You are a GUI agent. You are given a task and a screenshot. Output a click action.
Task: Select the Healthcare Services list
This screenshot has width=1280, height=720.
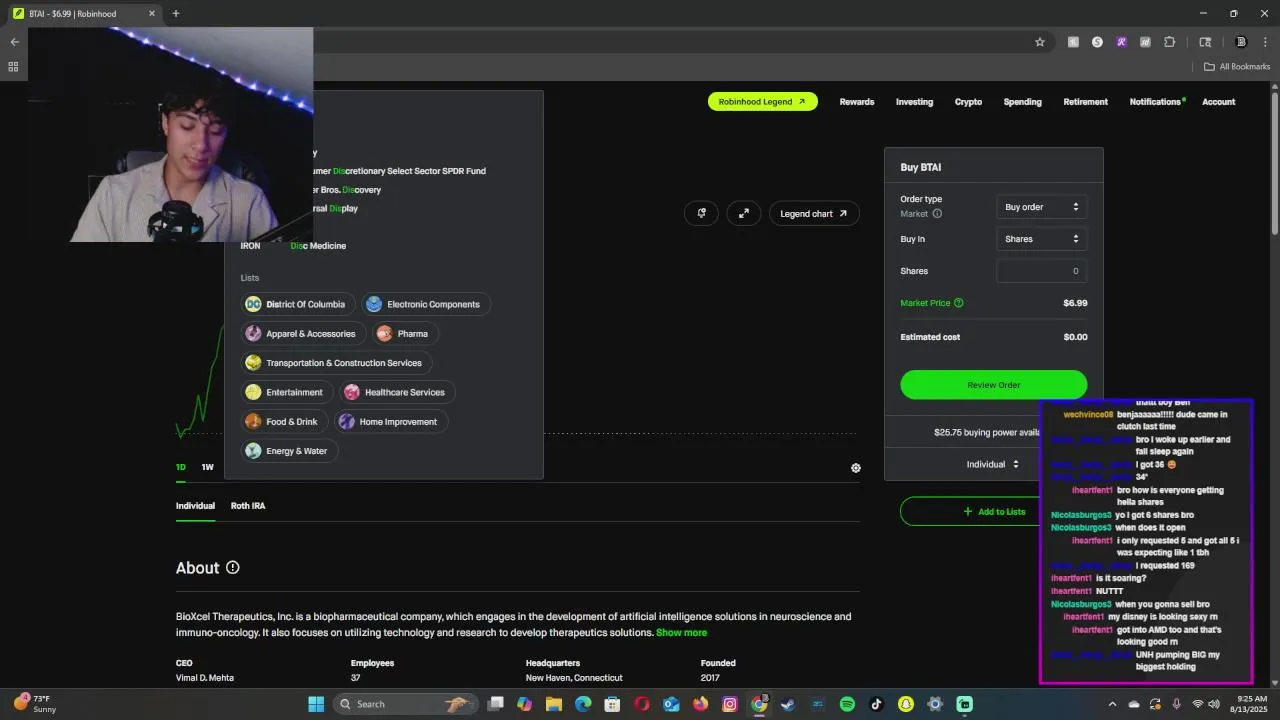396,392
